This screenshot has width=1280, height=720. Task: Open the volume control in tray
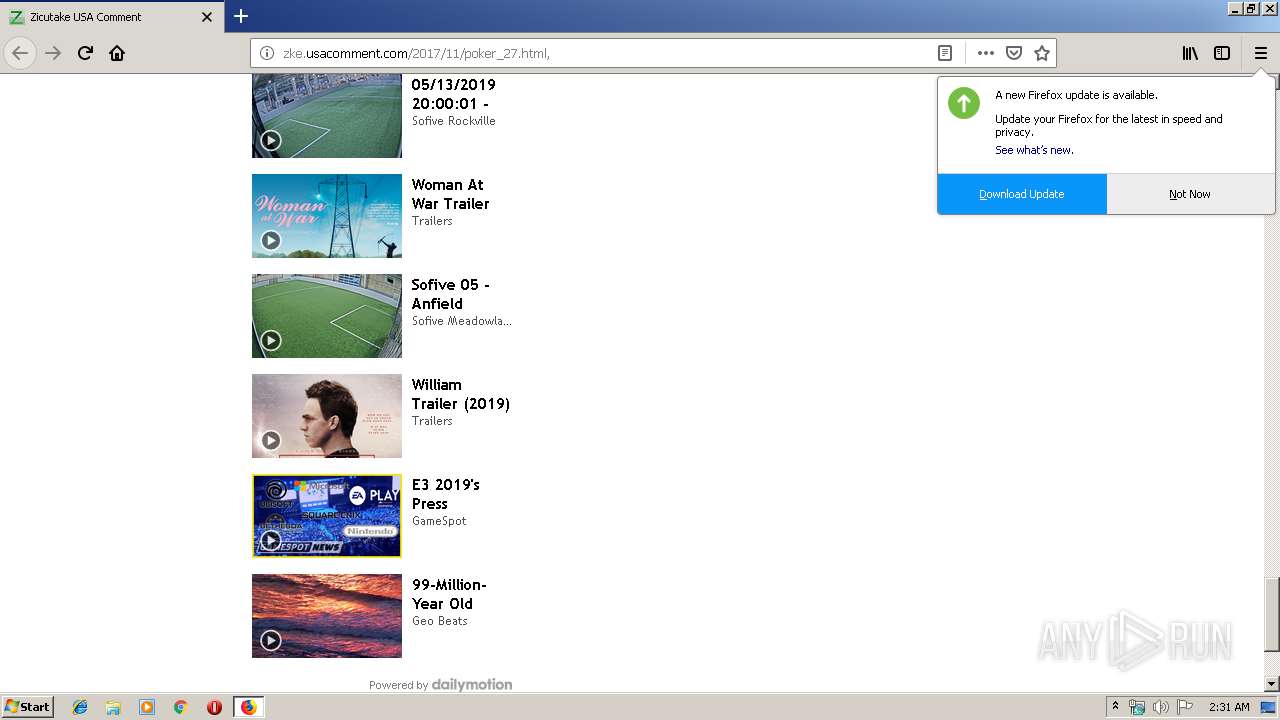click(x=1161, y=707)
